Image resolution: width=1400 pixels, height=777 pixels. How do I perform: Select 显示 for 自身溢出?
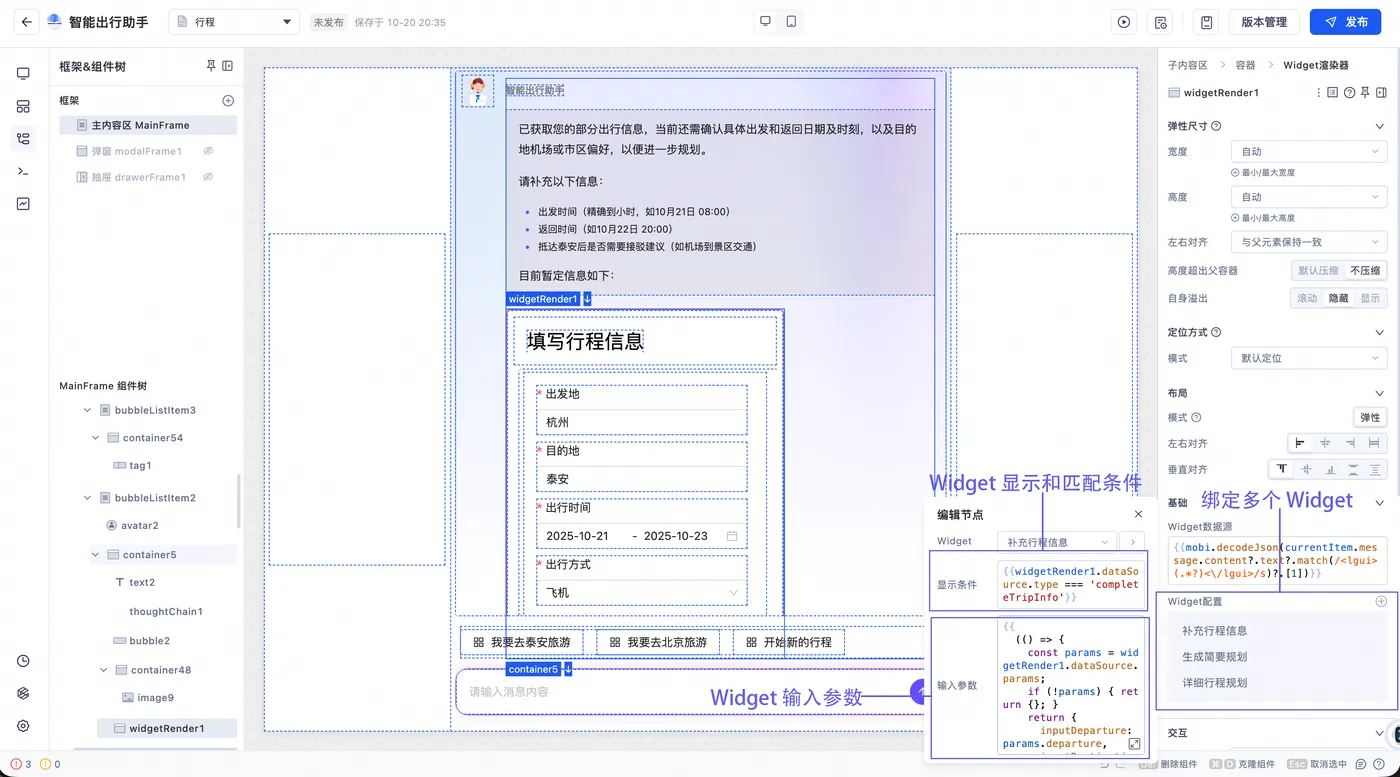coord(1370,298)
